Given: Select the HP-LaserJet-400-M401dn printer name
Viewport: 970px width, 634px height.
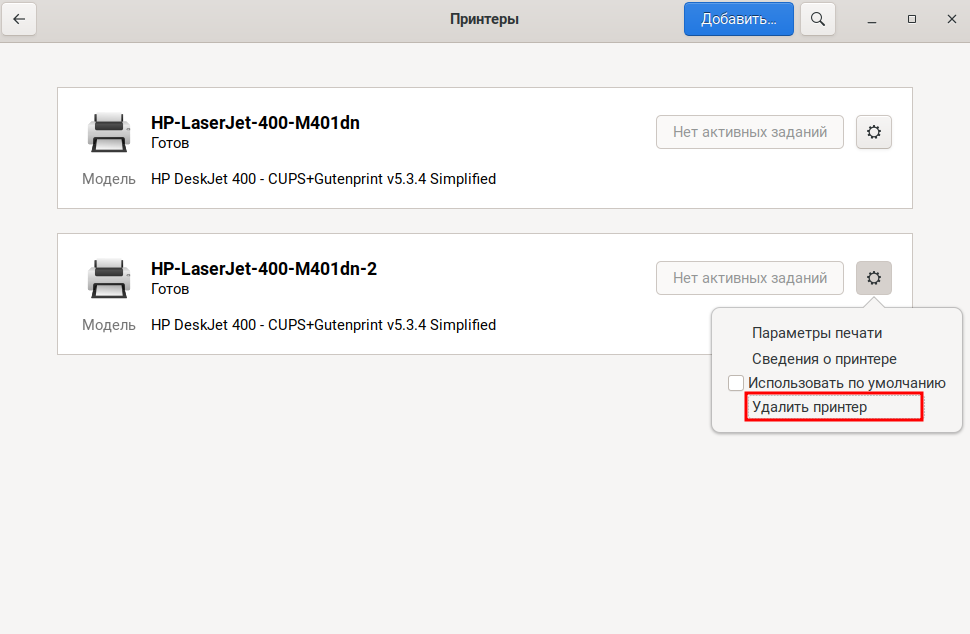Looking at the screenshot, I should [255, 123].
